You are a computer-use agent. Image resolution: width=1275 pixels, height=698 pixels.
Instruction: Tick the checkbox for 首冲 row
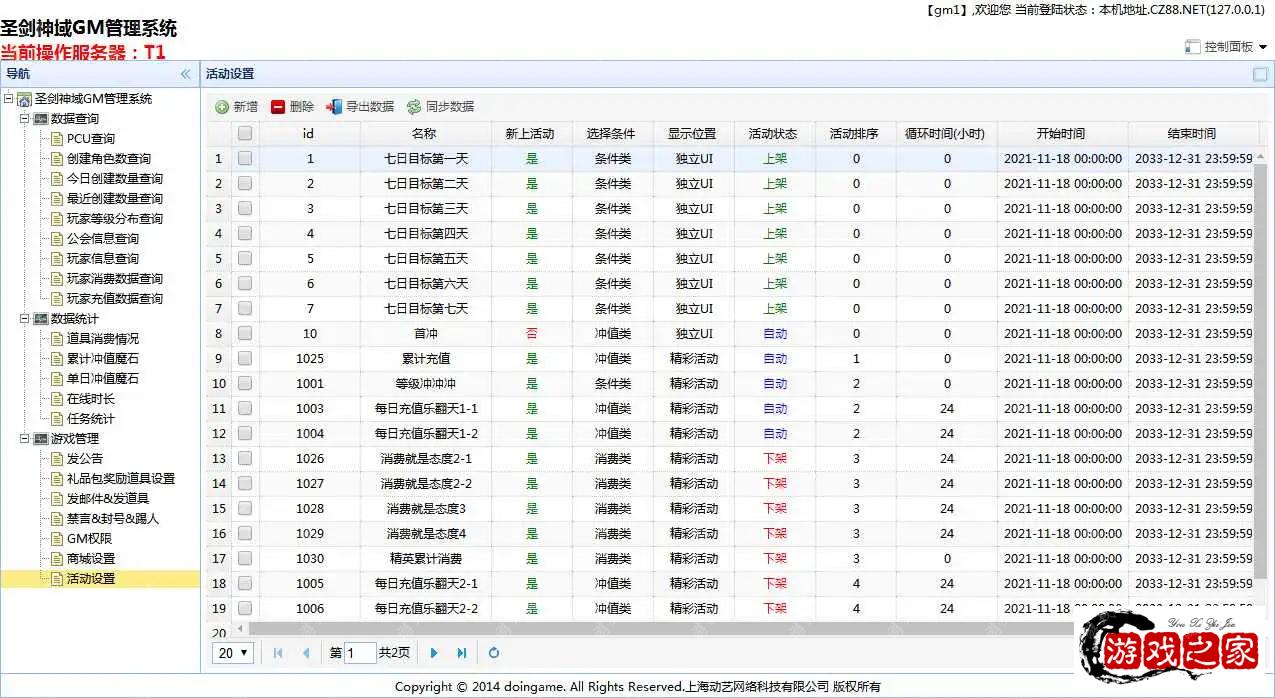(x=245, y=333)
